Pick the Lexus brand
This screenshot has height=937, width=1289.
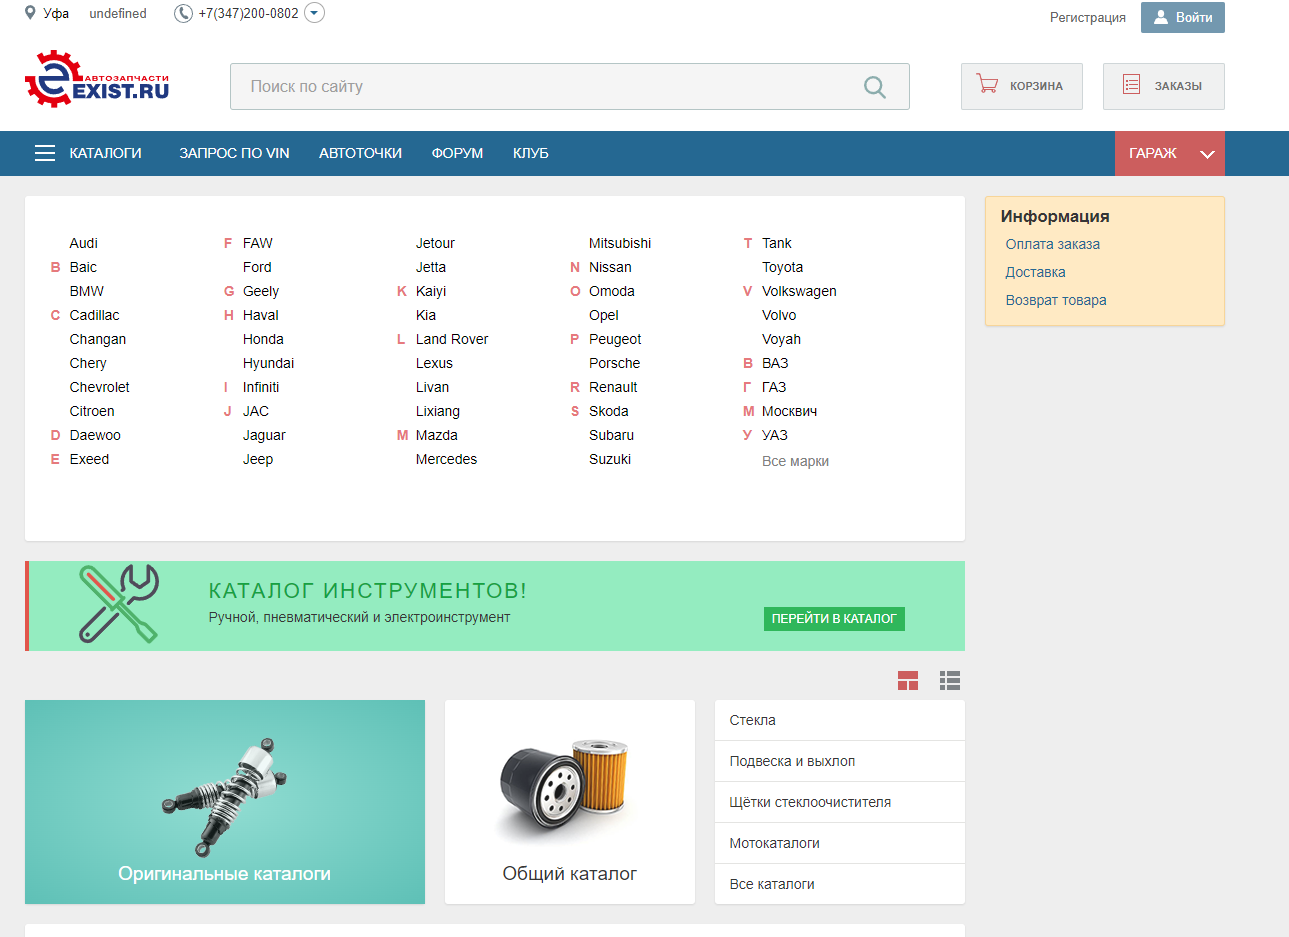(x=434, y=363)
